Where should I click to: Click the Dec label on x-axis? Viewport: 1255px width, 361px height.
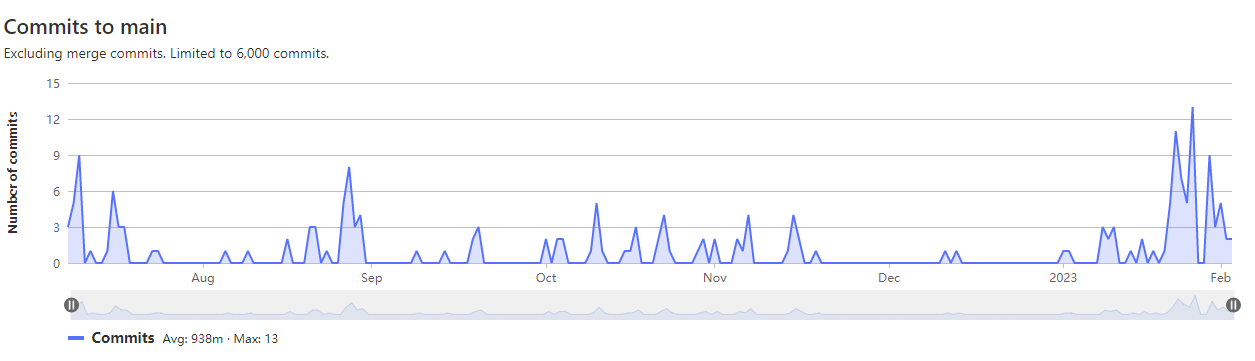[890, 277]
